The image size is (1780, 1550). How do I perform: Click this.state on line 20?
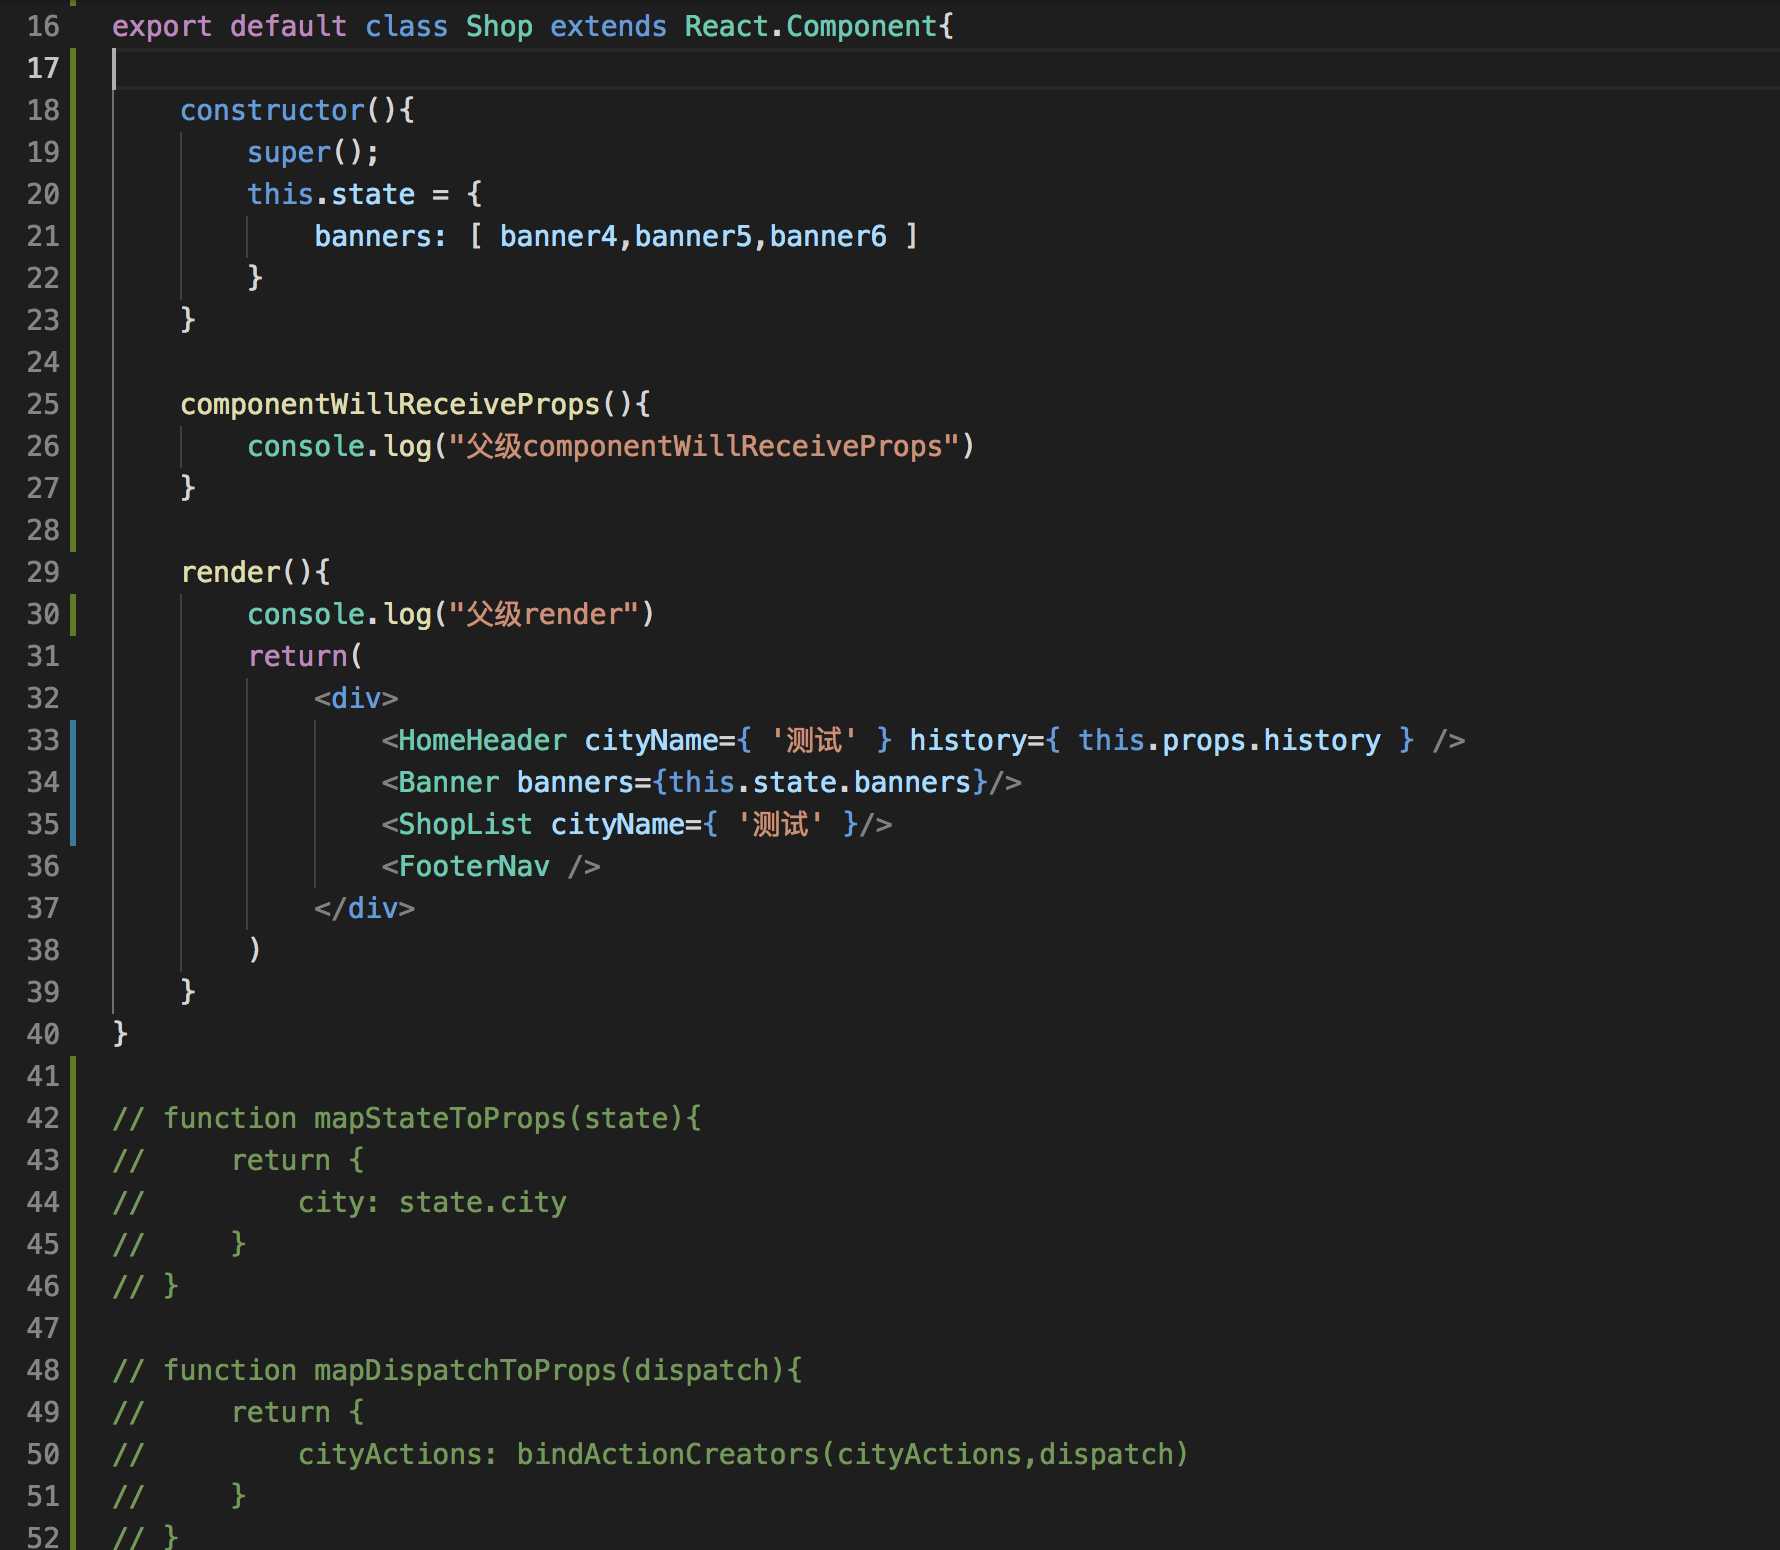[x=331, y=194]
